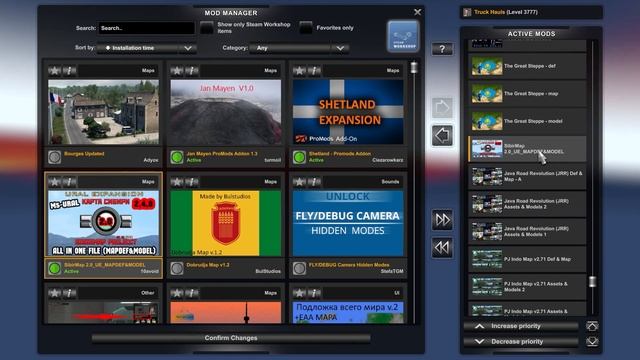
Task: Deactivate all mods with double left arrows
Action: (442, 247)
